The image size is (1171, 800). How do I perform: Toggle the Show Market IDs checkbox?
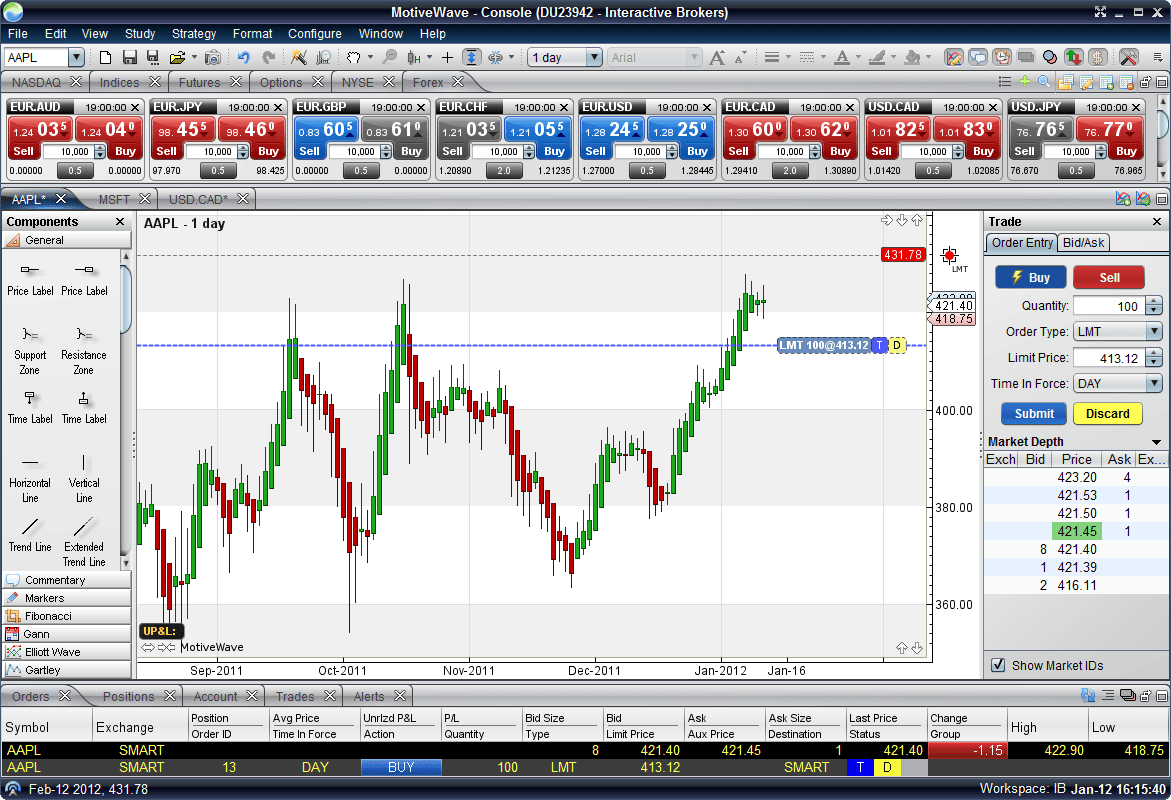997,665
